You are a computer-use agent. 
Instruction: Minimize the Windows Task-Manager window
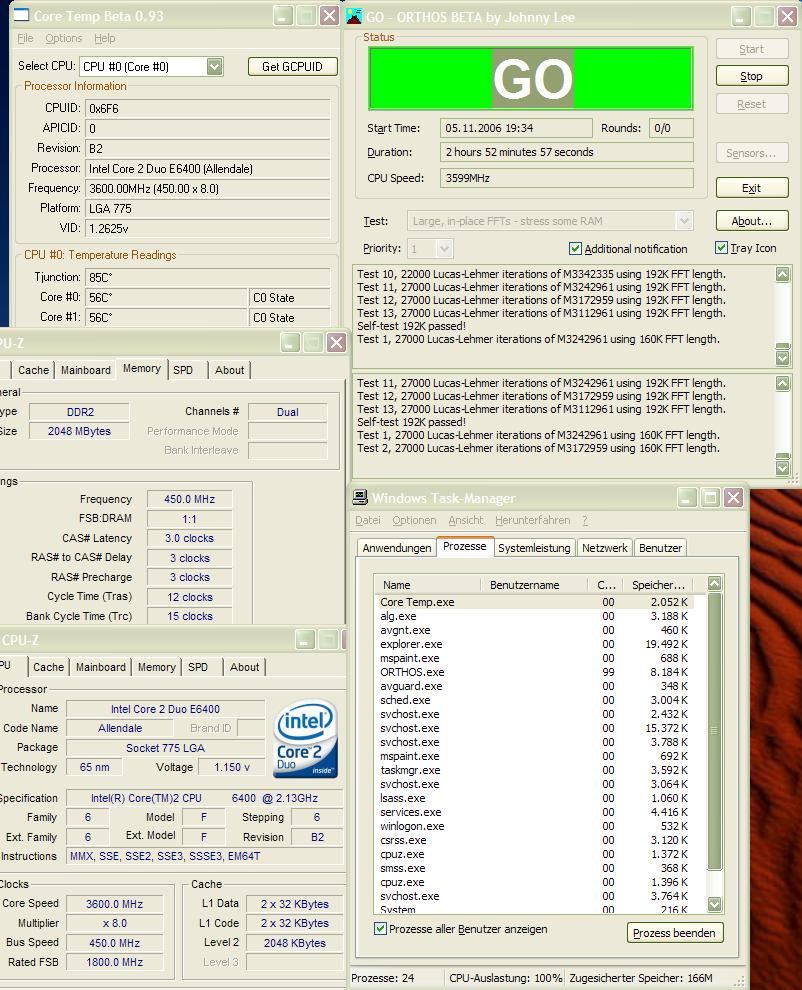point(687,498)
